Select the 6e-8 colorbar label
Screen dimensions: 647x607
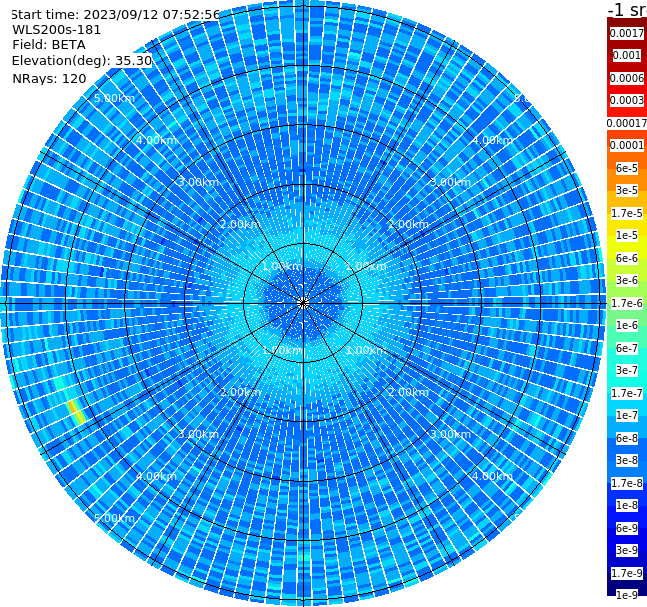click(x=627, y=438)
